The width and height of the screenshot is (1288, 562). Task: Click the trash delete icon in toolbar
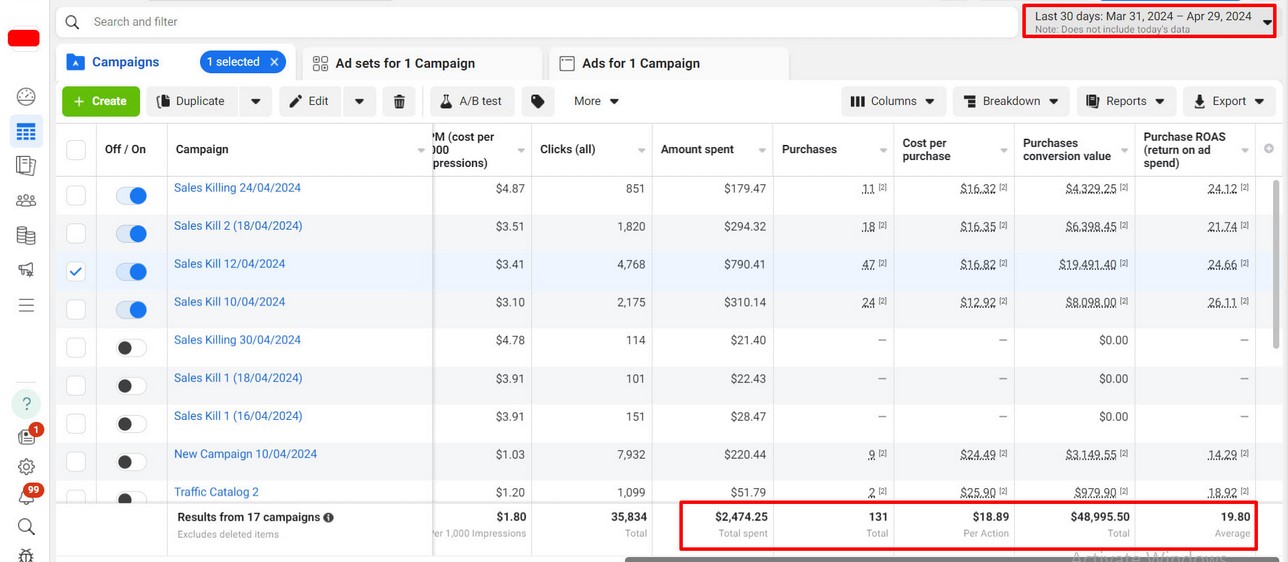[399, 101]
